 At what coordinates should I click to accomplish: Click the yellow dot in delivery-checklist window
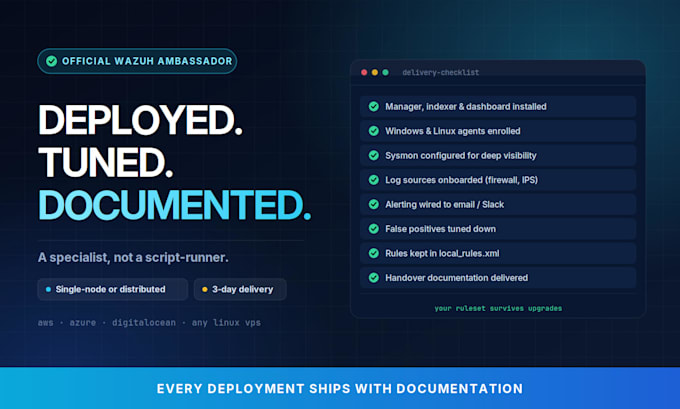pos(375,72)
